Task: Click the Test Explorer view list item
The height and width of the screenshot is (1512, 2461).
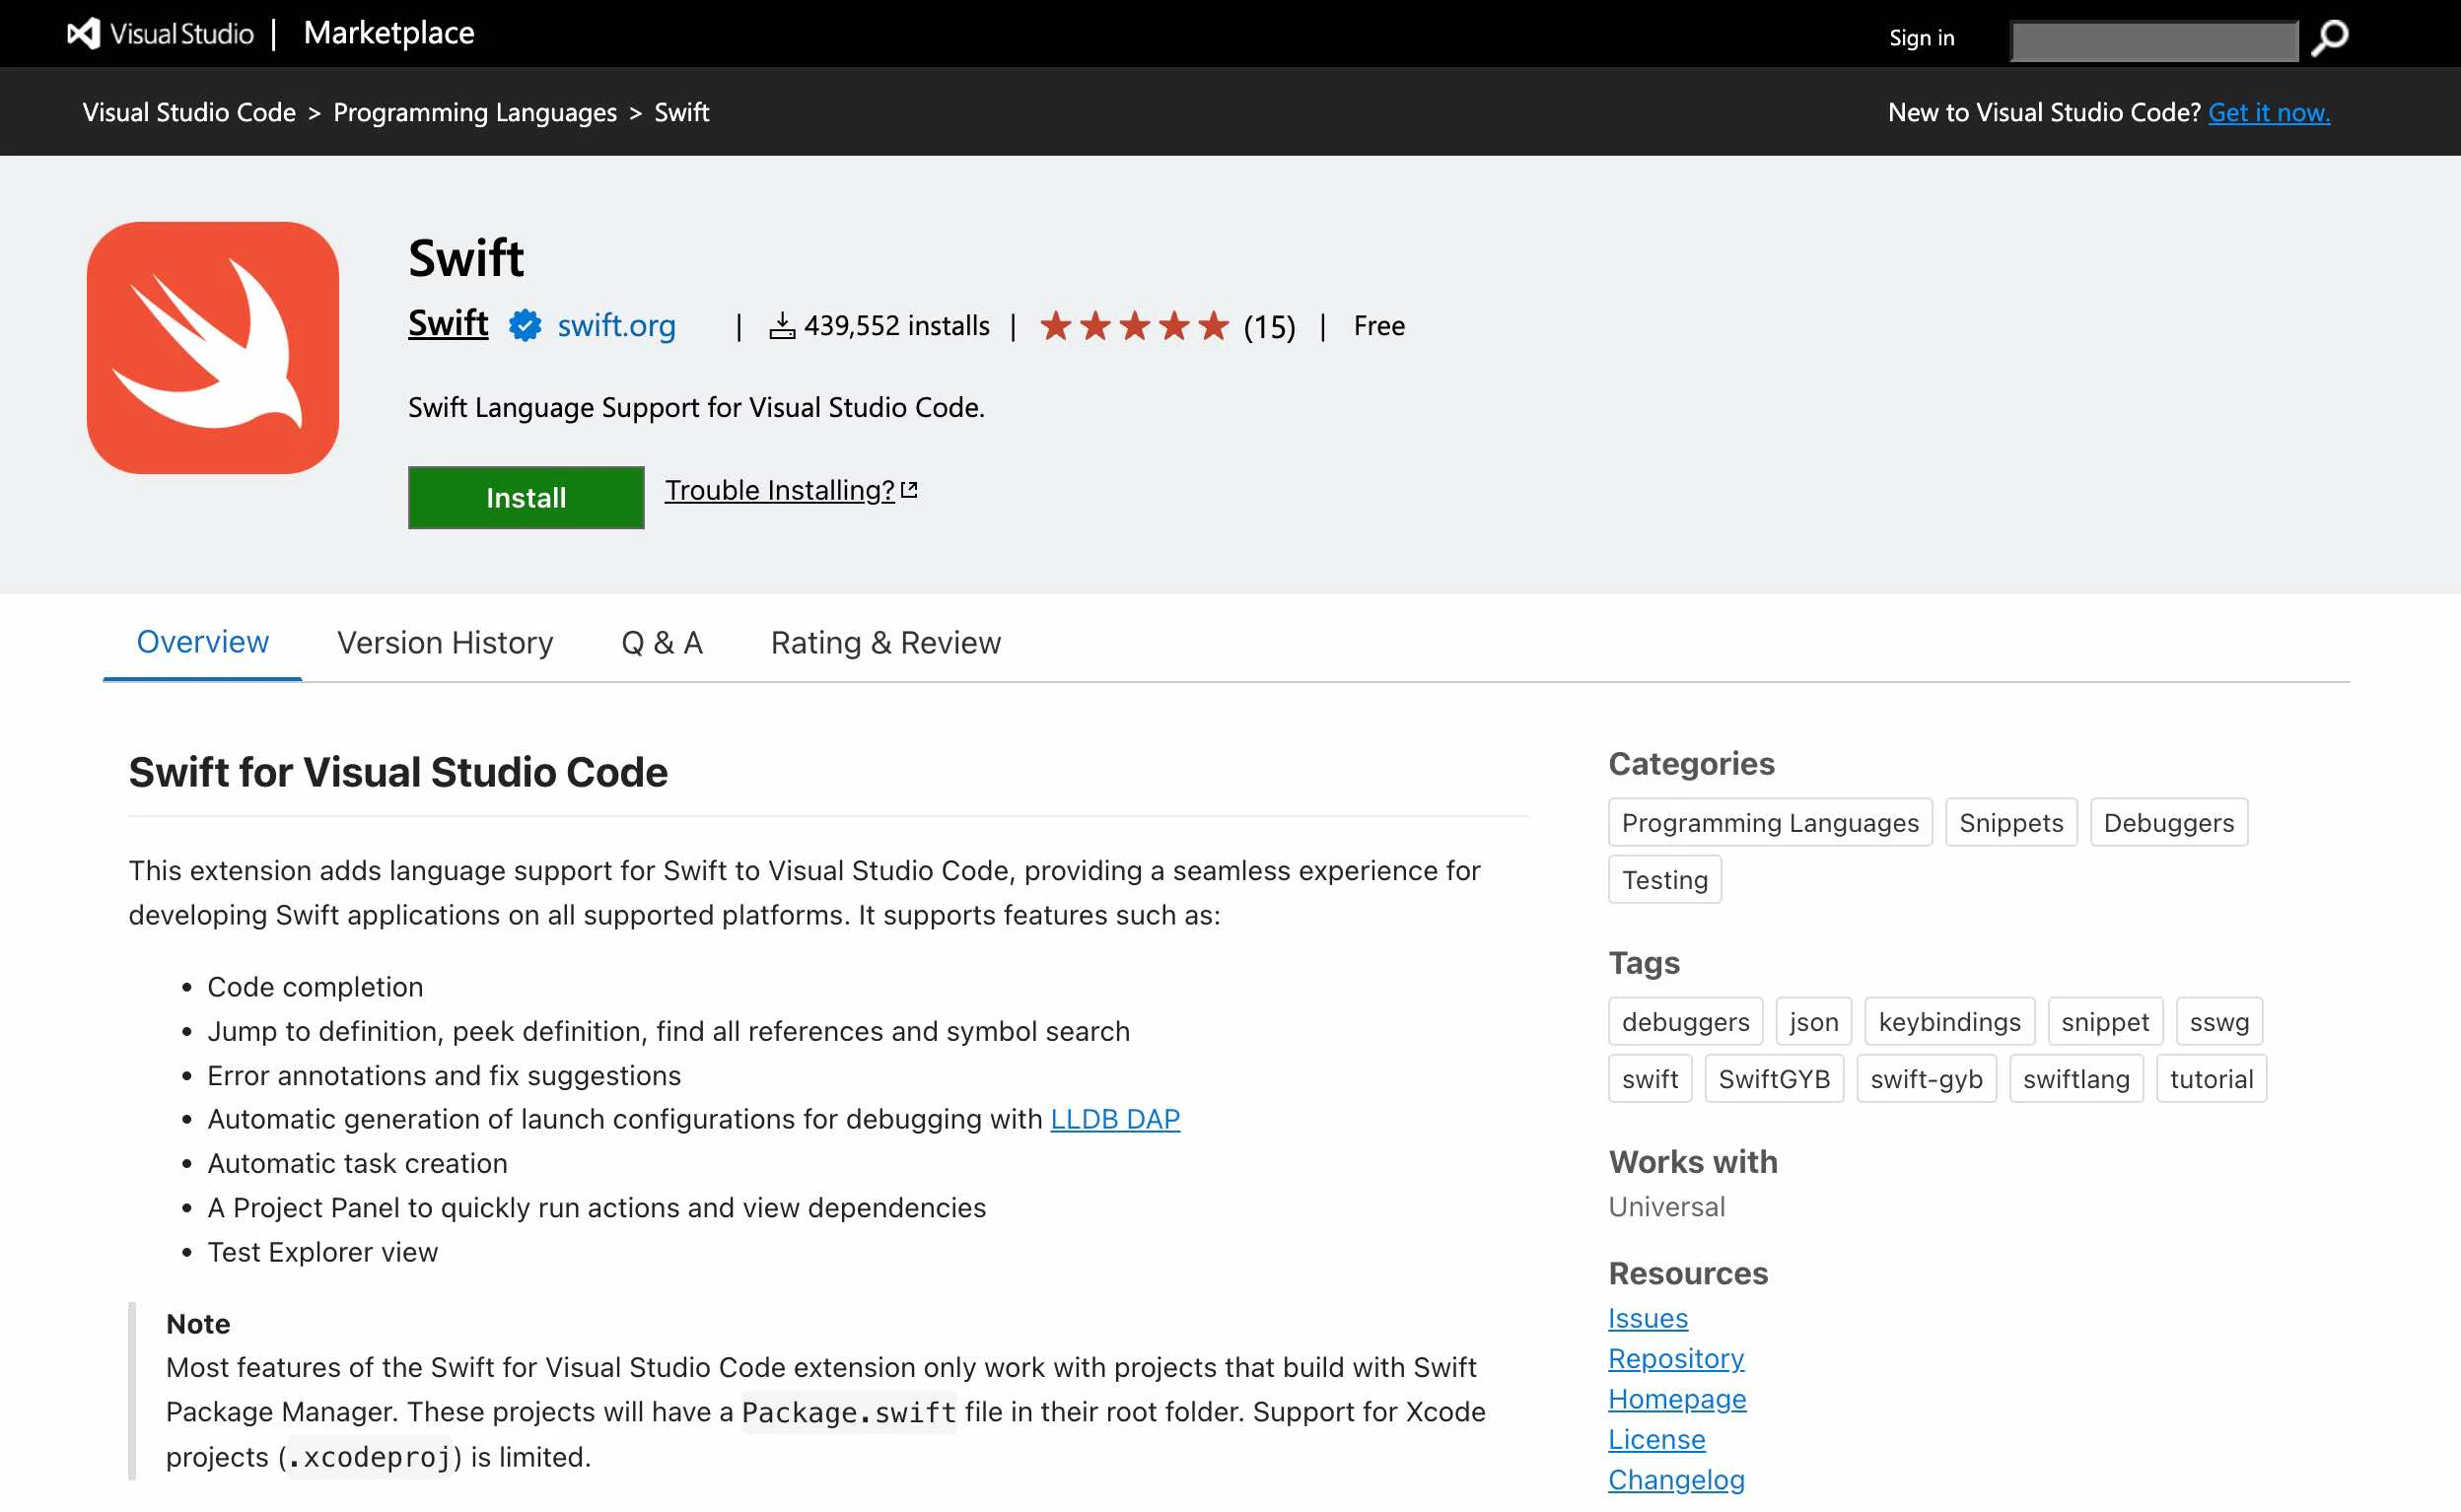Action: coord(322,1252)
